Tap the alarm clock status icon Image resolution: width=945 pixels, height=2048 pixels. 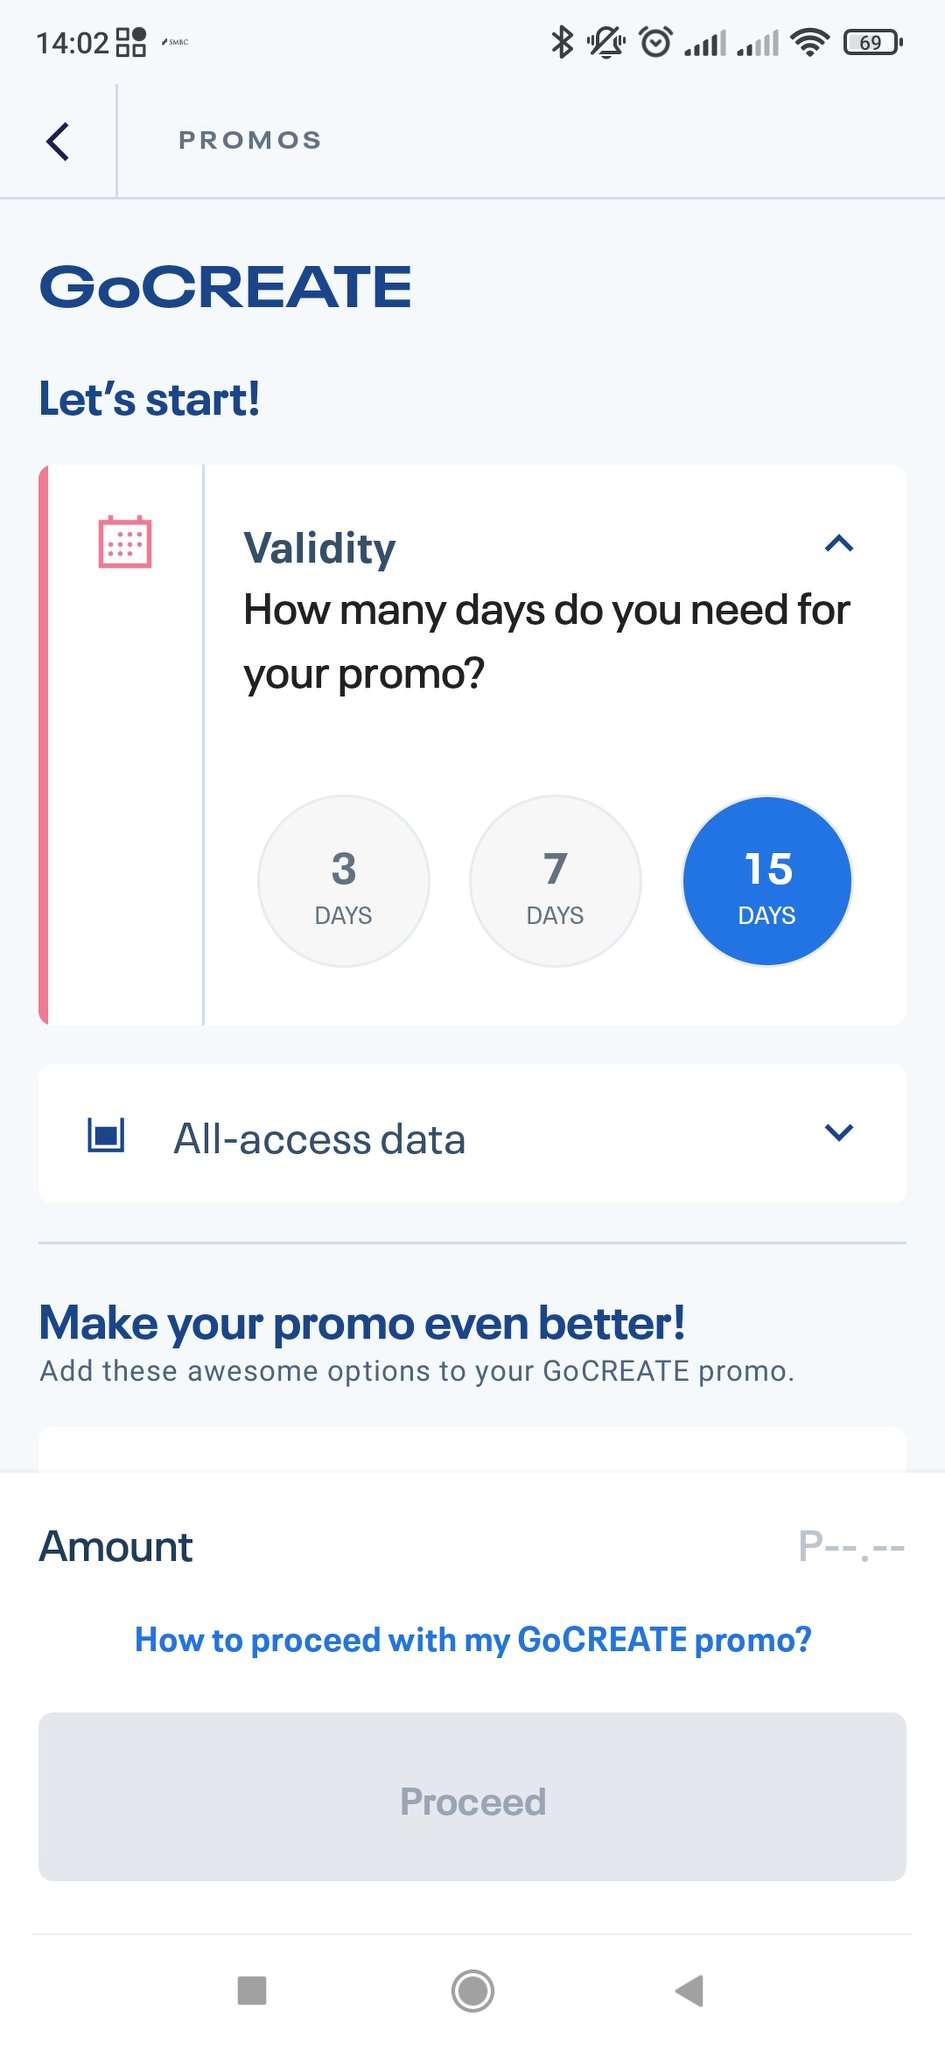(x=656, y=42)
